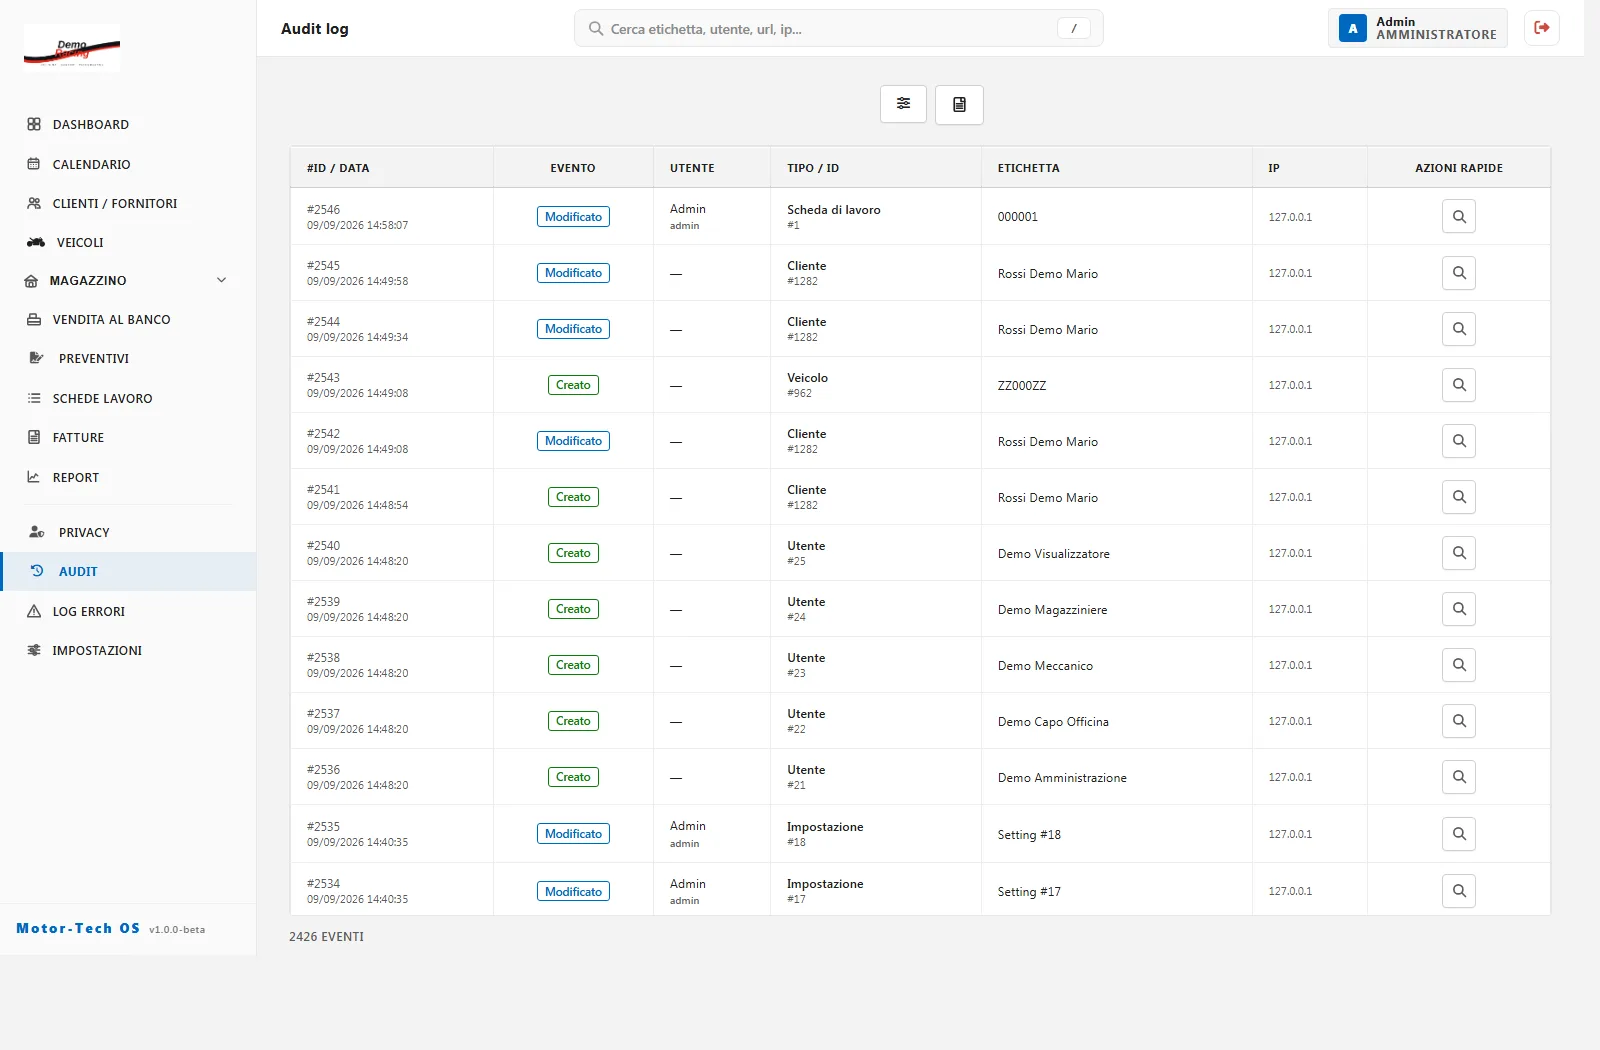This screenshot has width=1600, height=1050.
Task: Click the Demo Racing logo
Action: 72,48
